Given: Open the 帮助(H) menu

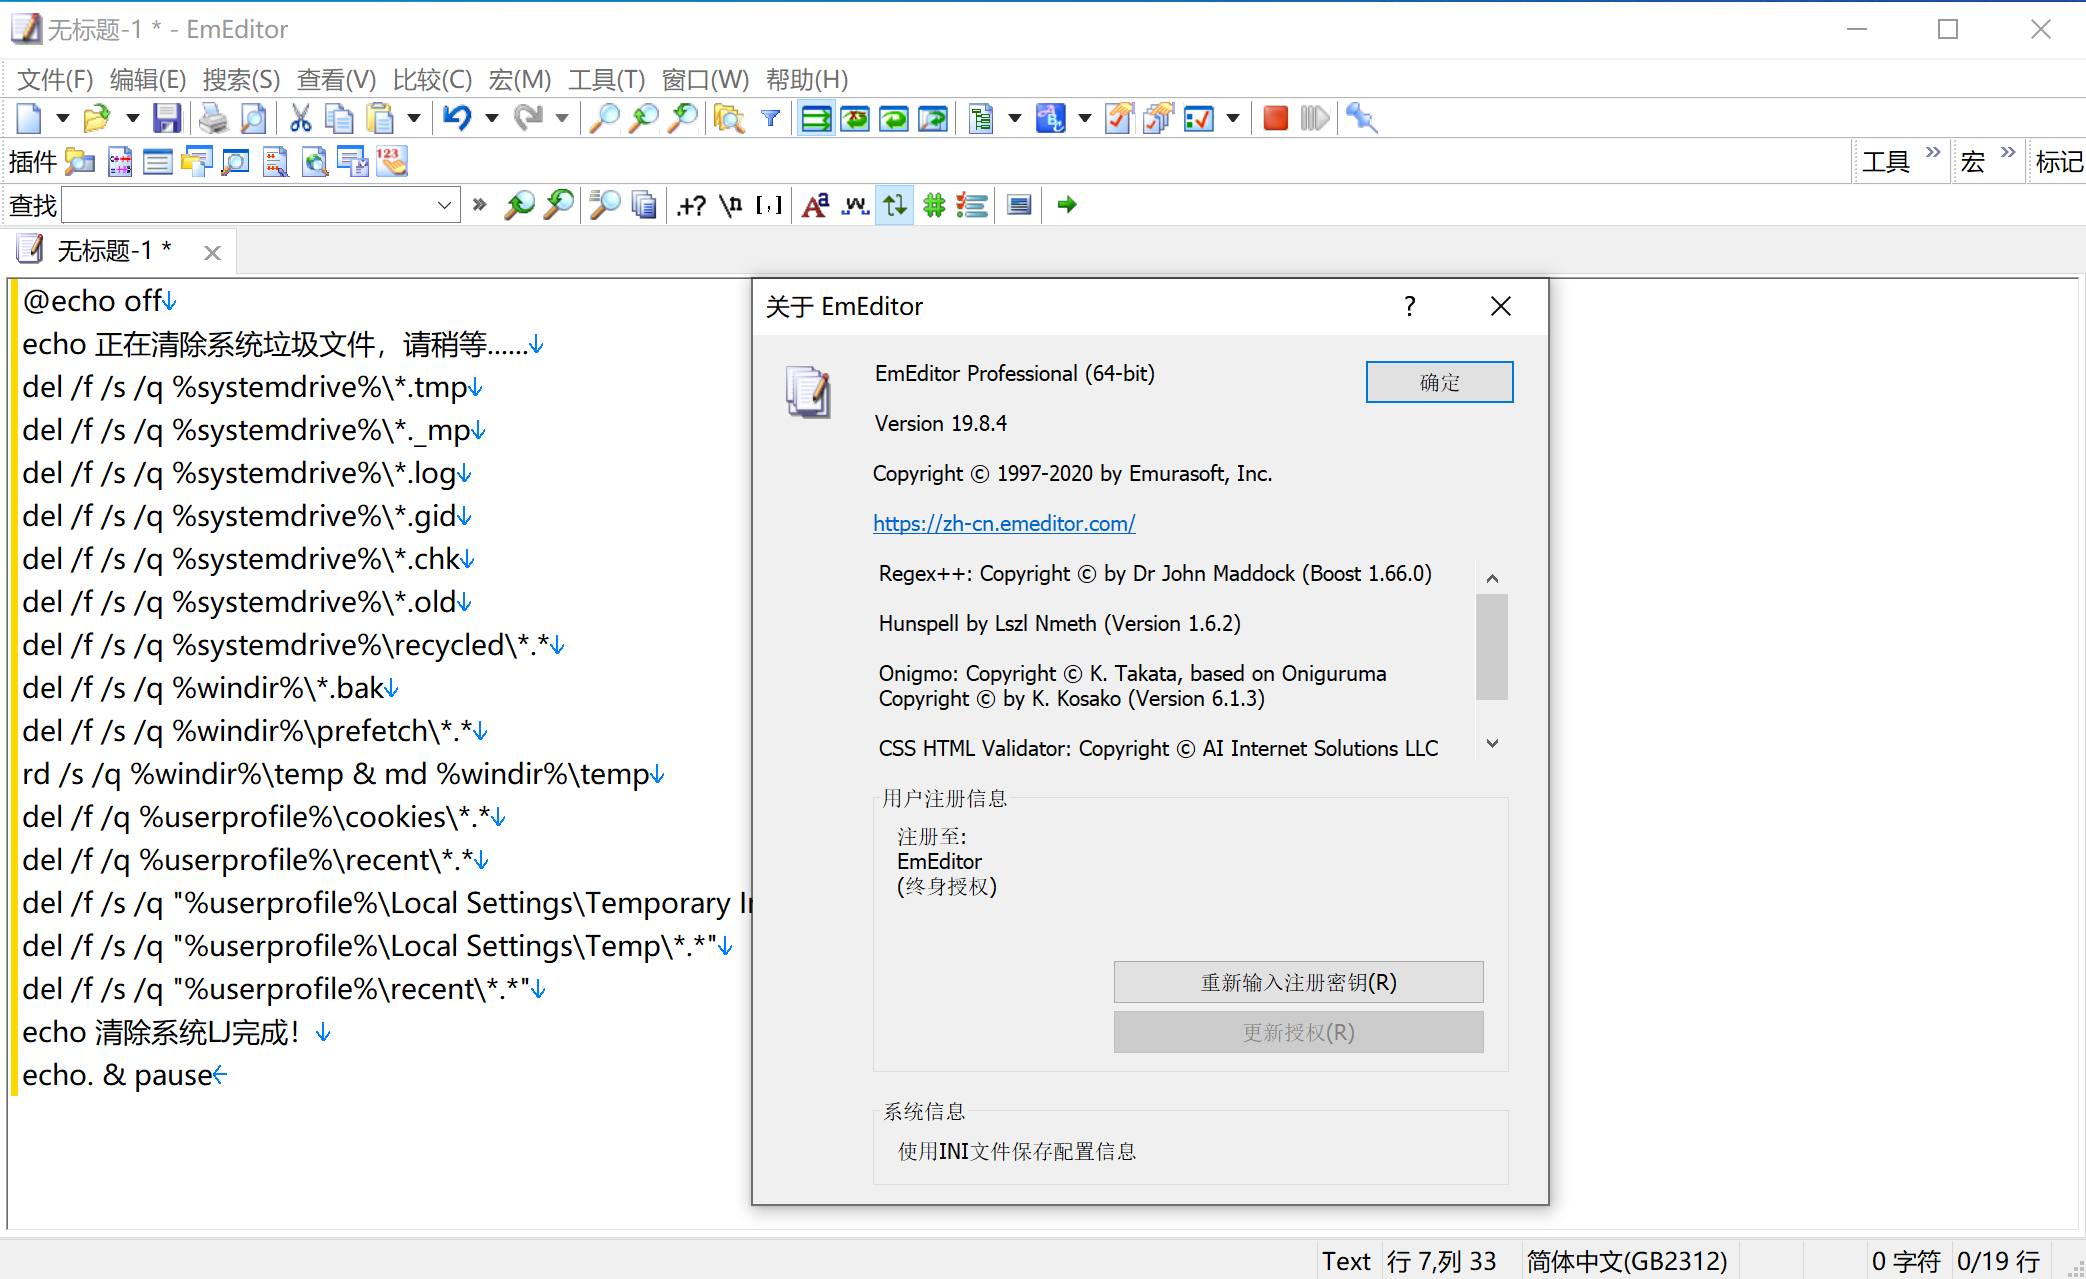Looking at the screenshot, I should click(x=807, y=79).
